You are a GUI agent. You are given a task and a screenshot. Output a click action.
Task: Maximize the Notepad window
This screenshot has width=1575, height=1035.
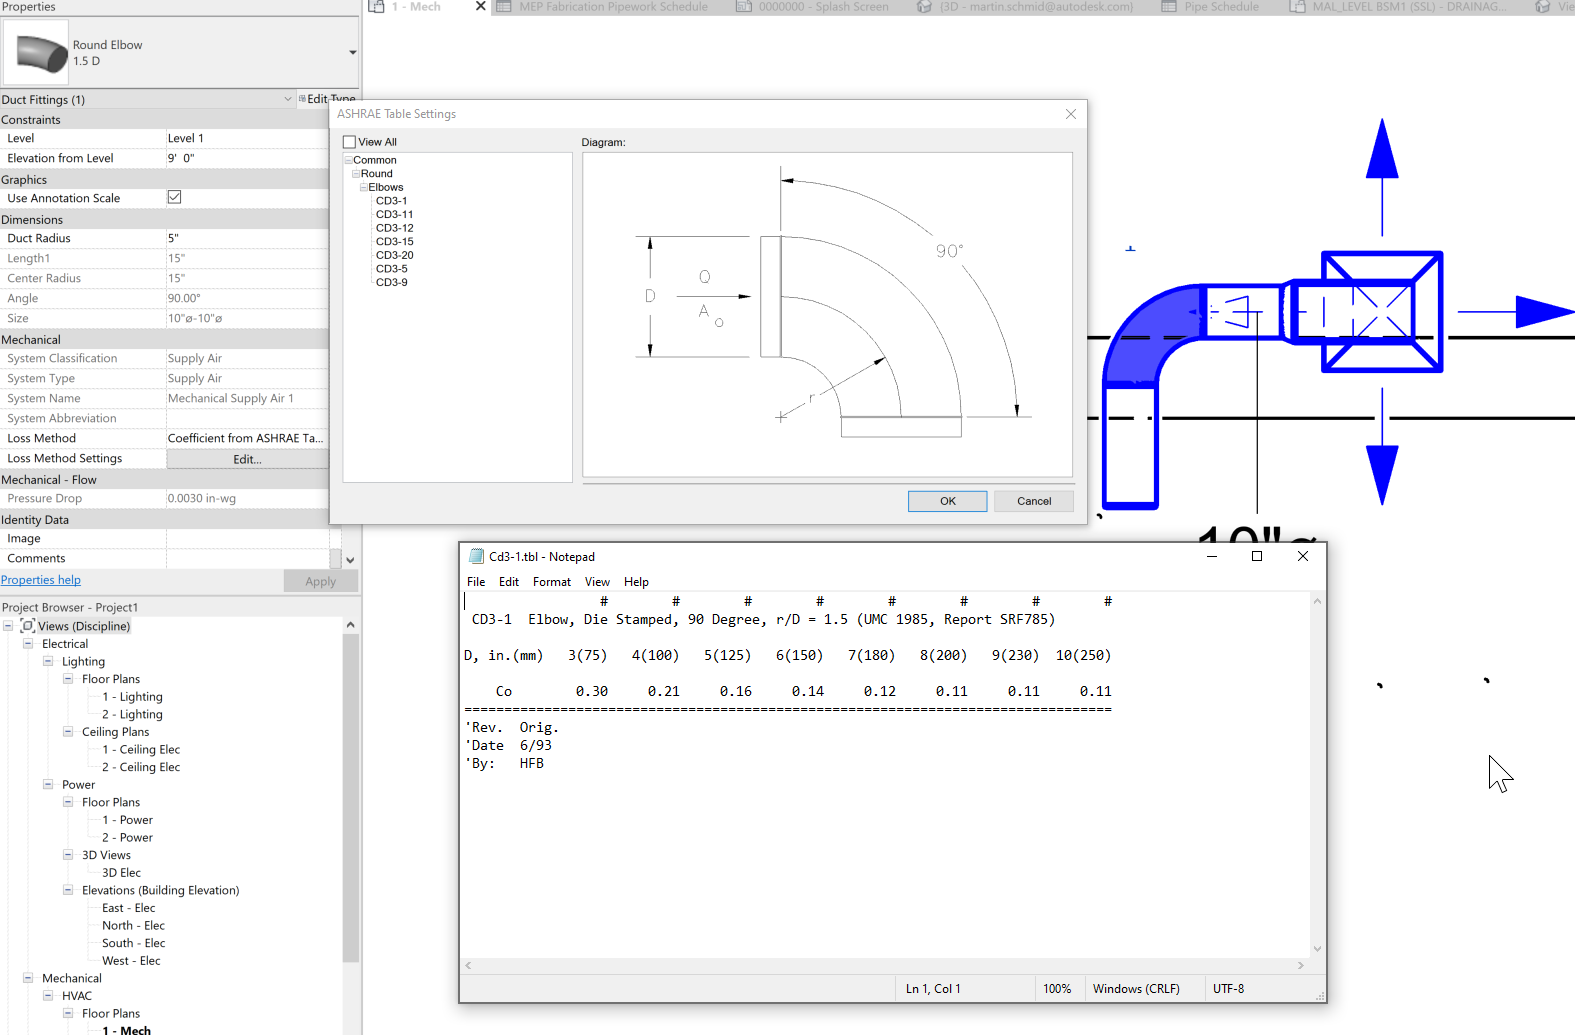[x=1257, y=556]
